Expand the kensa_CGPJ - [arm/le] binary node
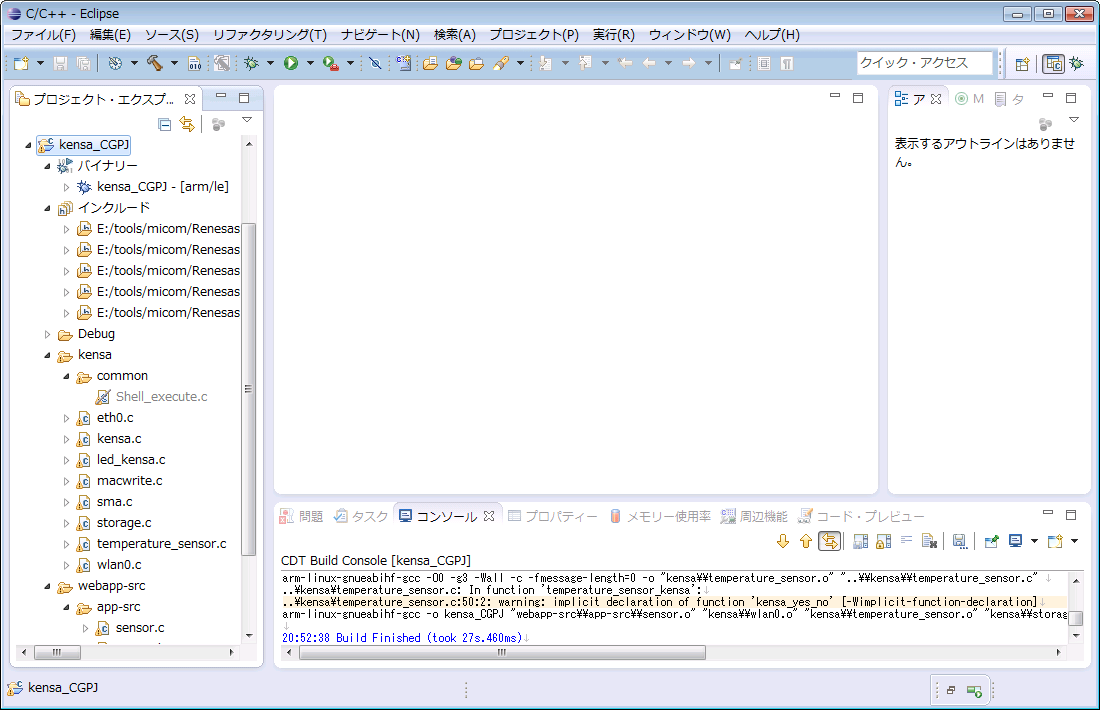This screenshot has width=1100, height=710. tap(66, 187)
